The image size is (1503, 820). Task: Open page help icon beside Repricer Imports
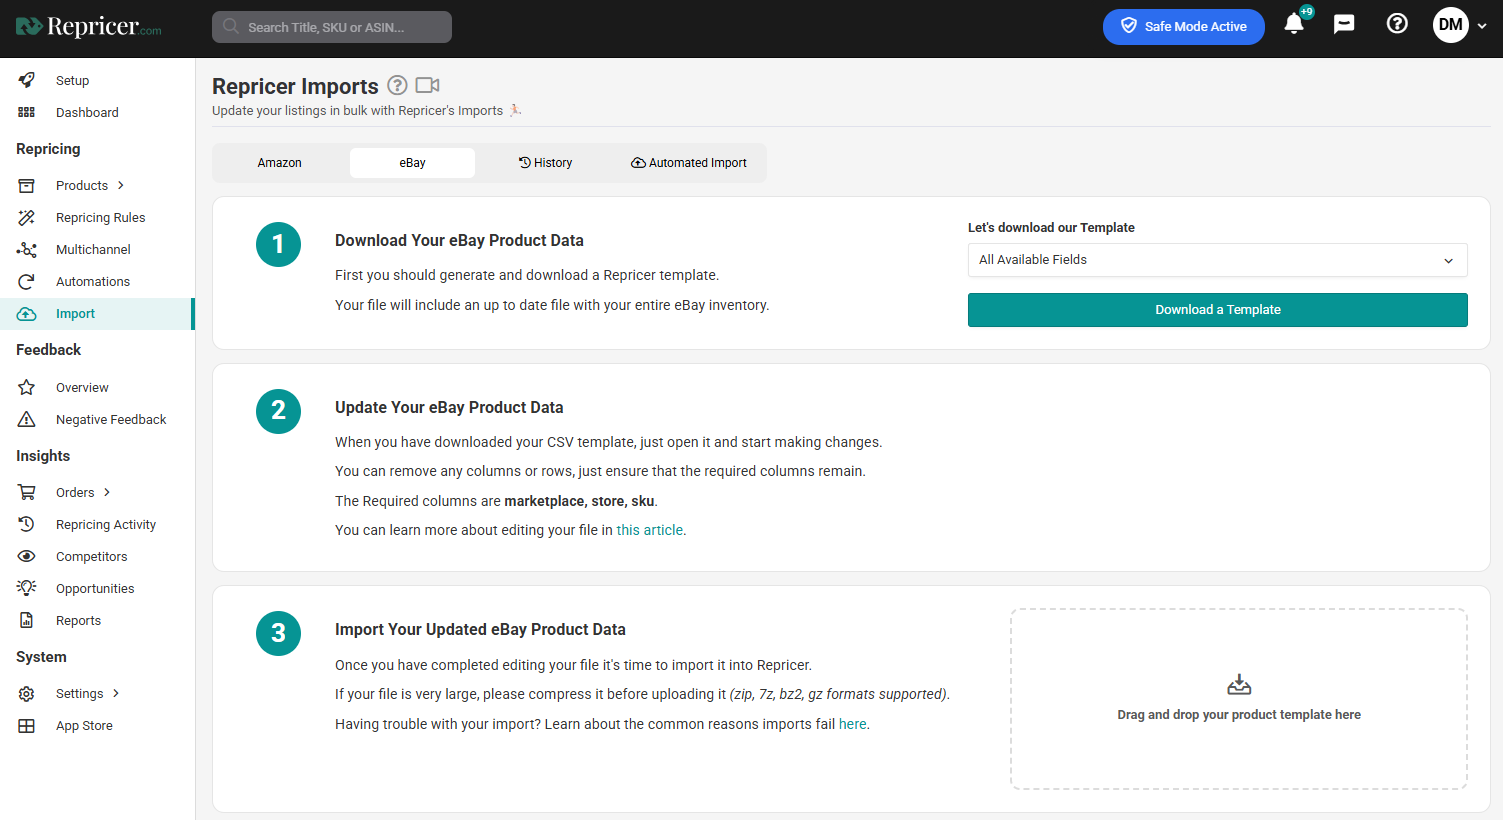pos(397,85)
